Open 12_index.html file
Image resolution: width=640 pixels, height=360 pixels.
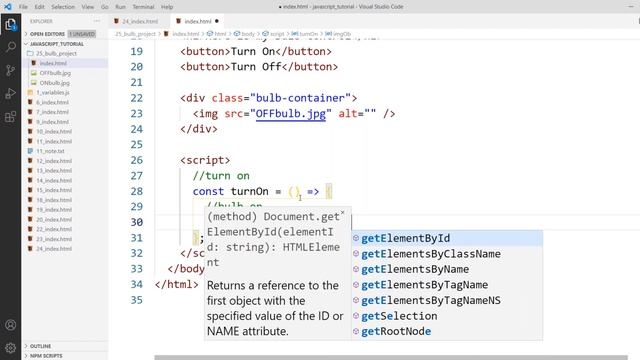pyautogui.click(x=54, y=161)
